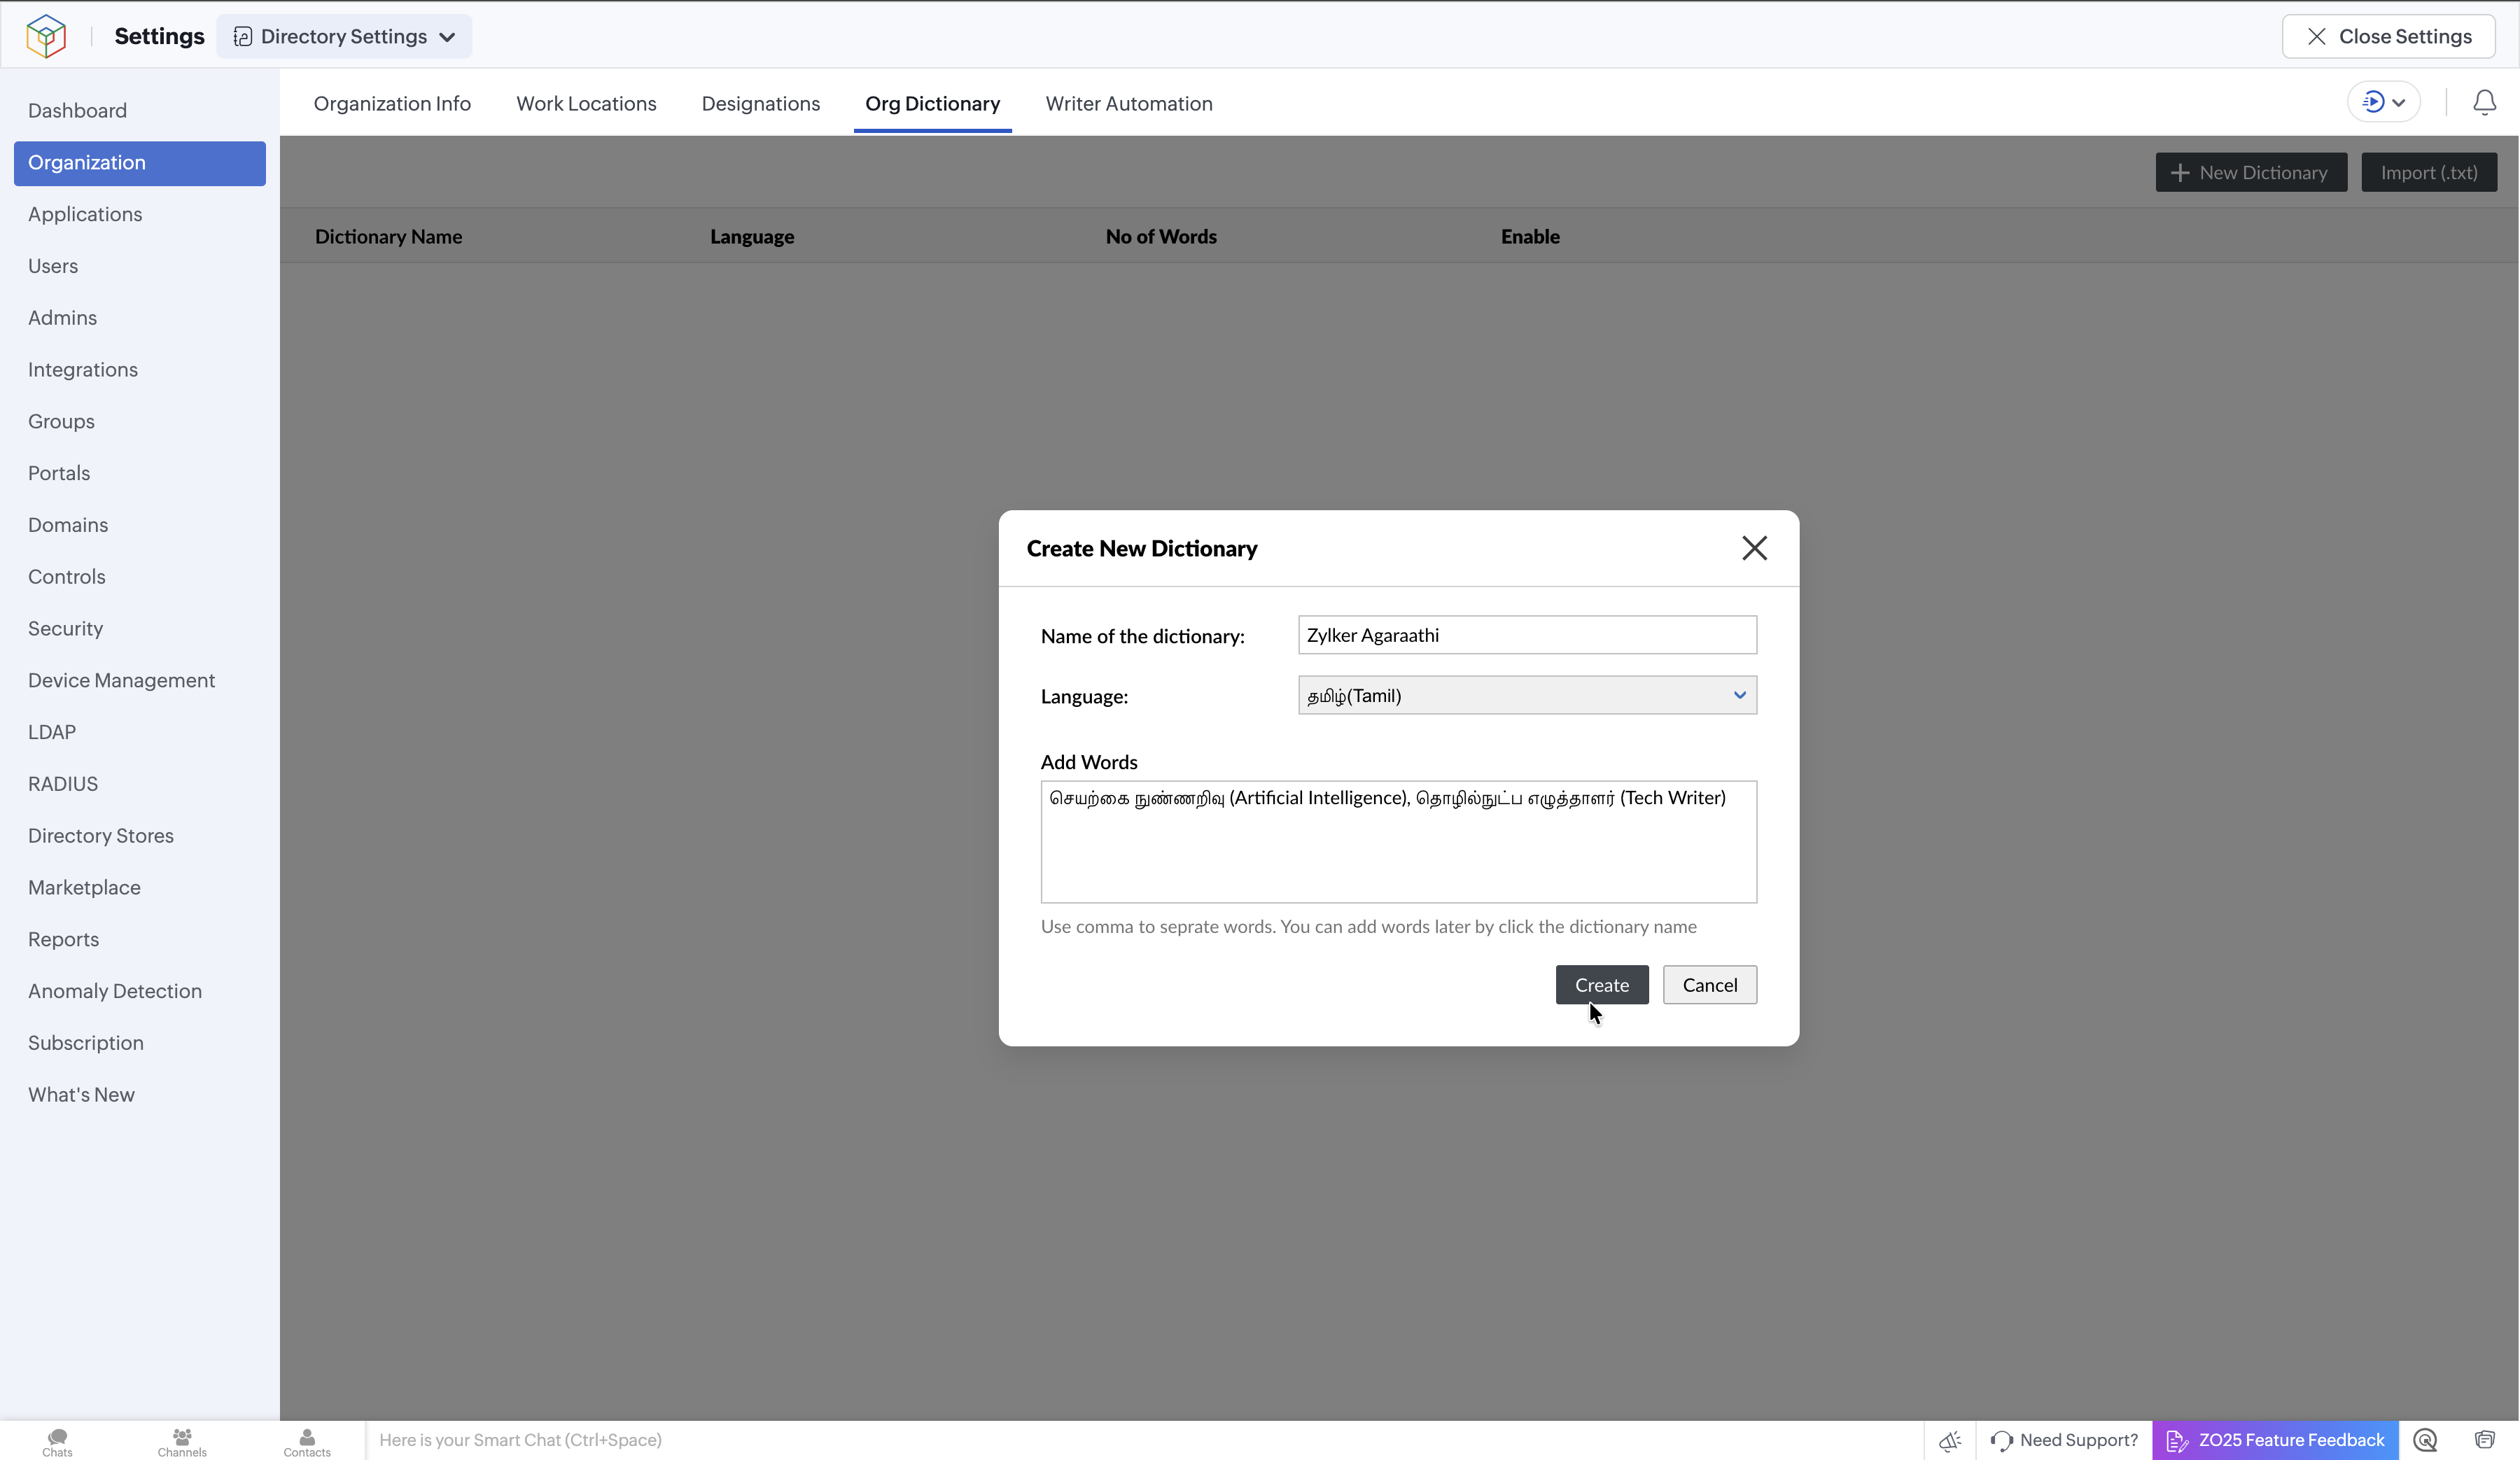Switch to Writer Automation tab
The width and height of the screenshot is (2520, 1460).
click(x=1129, y=103)
